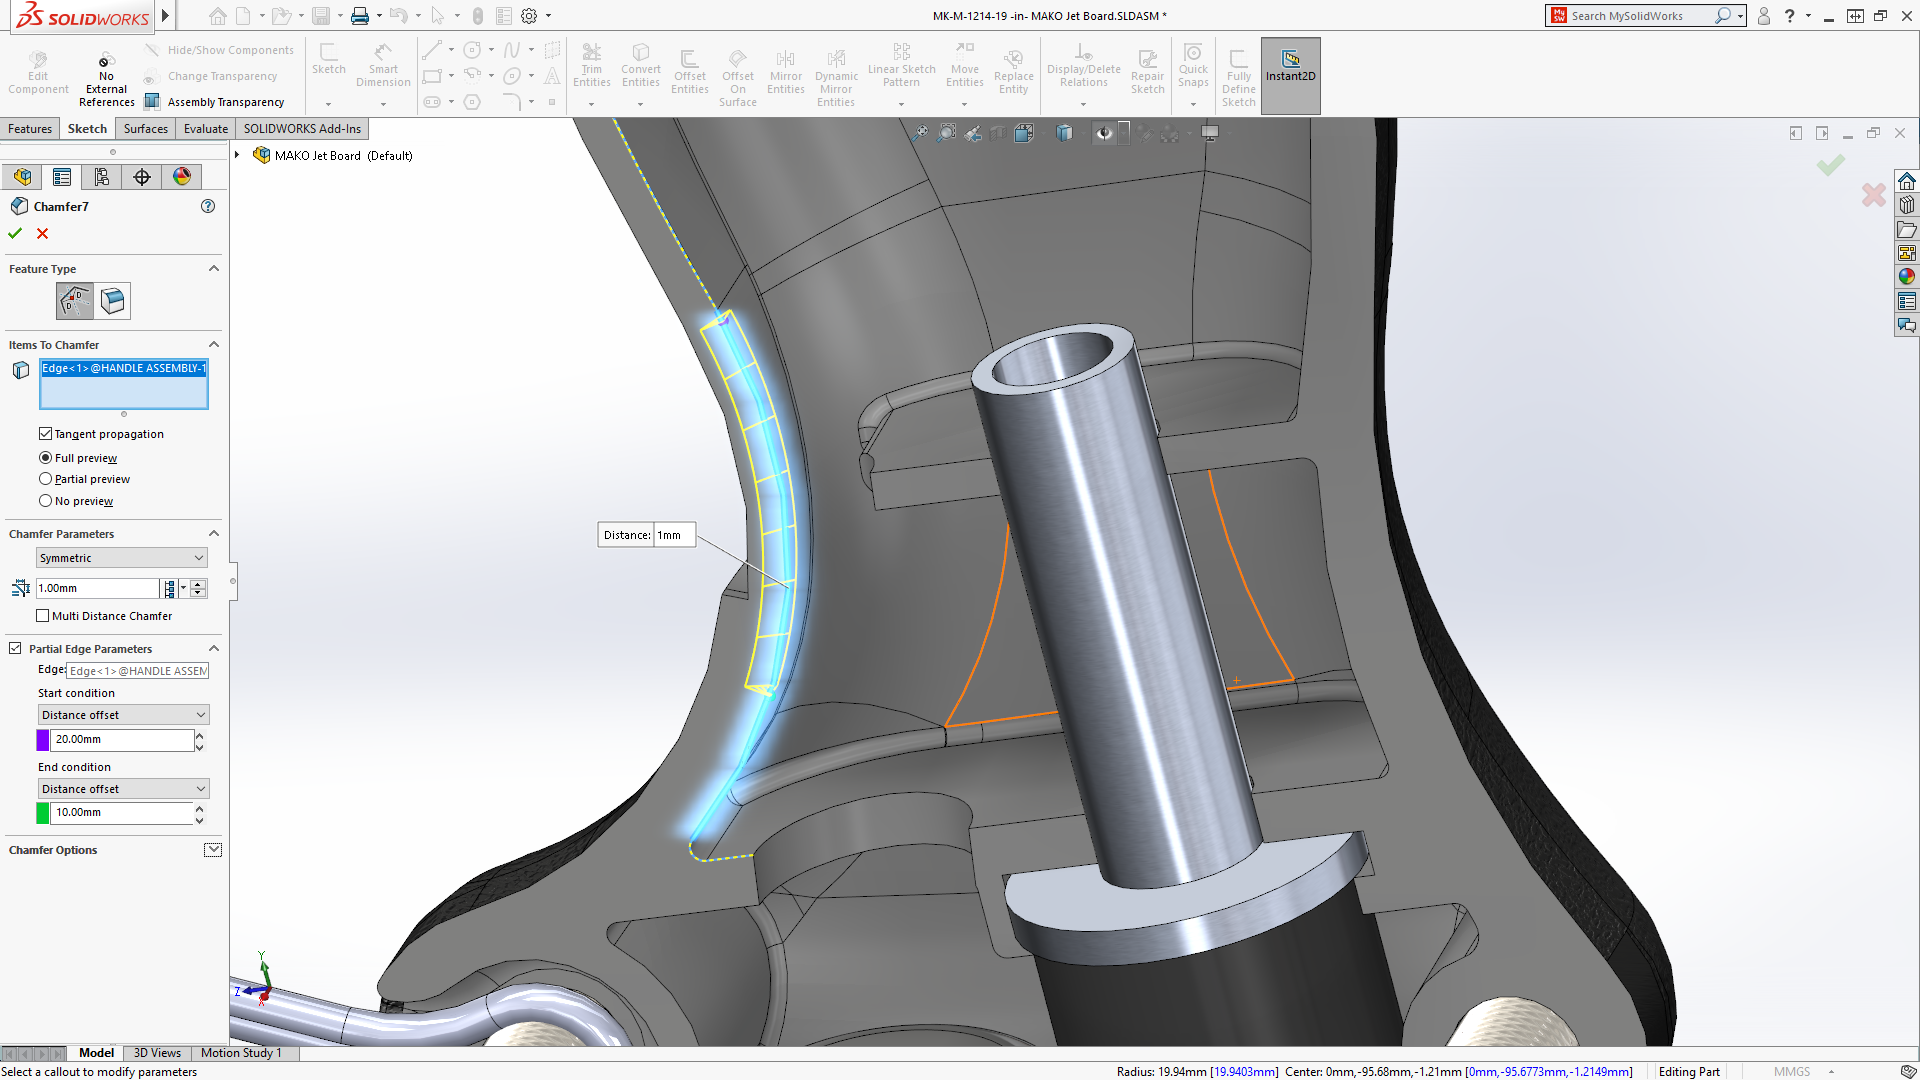Expand the Chamfer Options section
Viewport: 1920px width, 1080px height.
coord(213,849)
